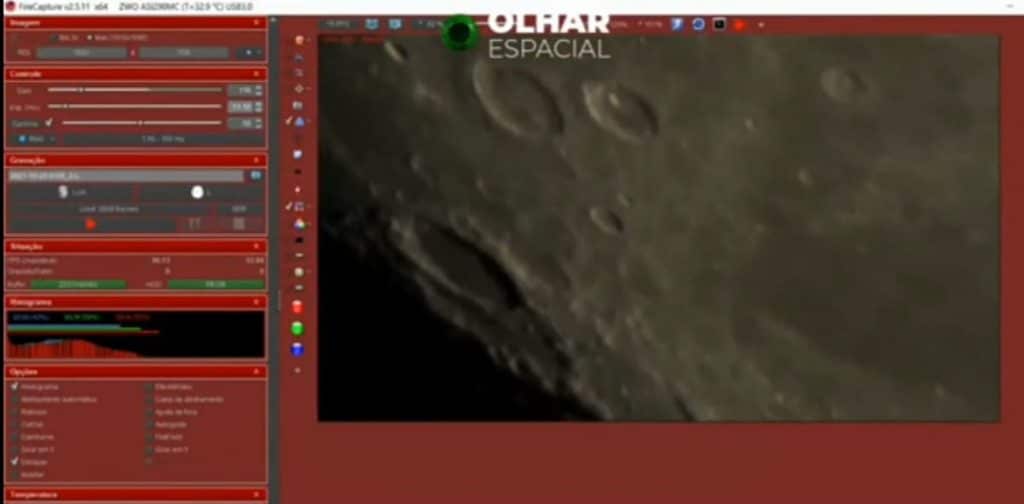Image resolution: width=1024 pixels, height=504 pixels.
Task: Click the exposure value spinner
Action: point(245,106)
